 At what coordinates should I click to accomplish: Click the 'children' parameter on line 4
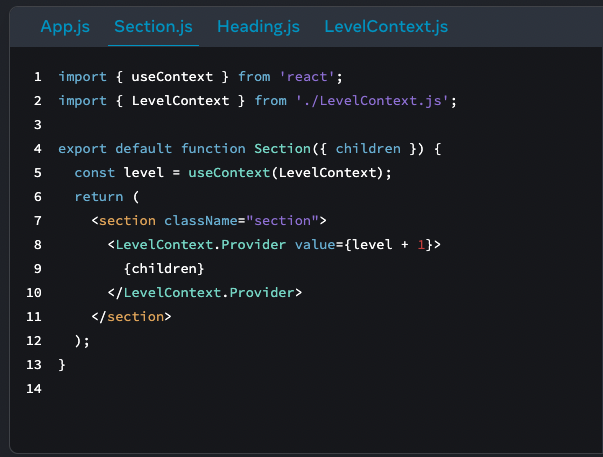click(368, 148)
